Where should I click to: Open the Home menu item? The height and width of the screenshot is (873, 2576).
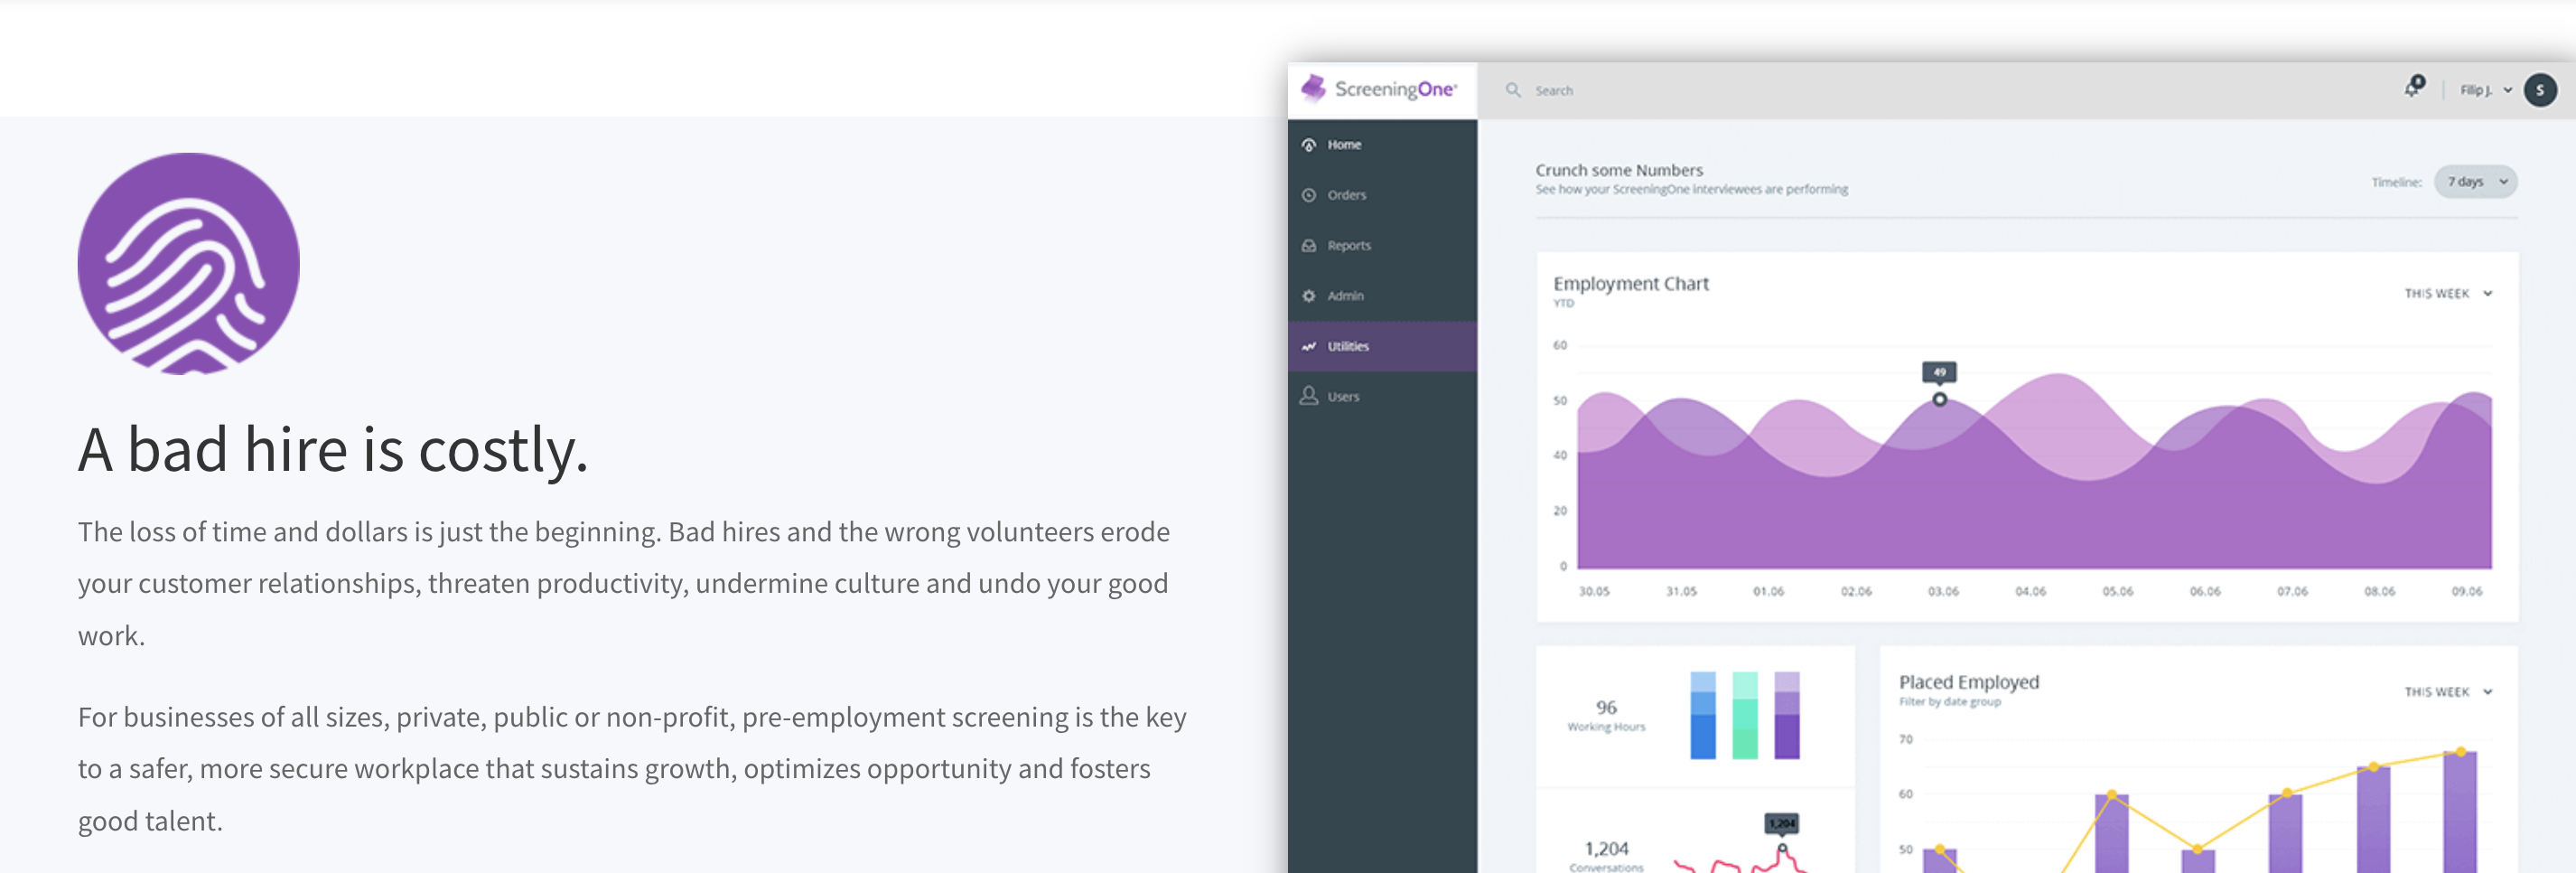click(x=1382, y=145)
